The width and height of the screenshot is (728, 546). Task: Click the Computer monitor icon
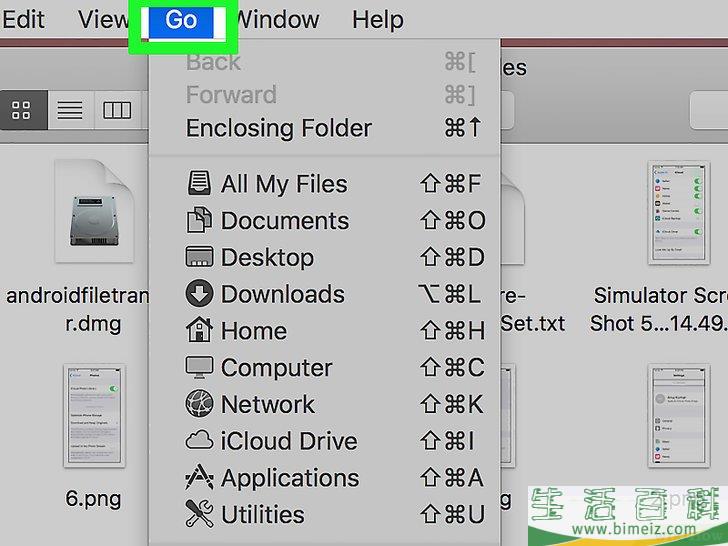click(200, 367)
